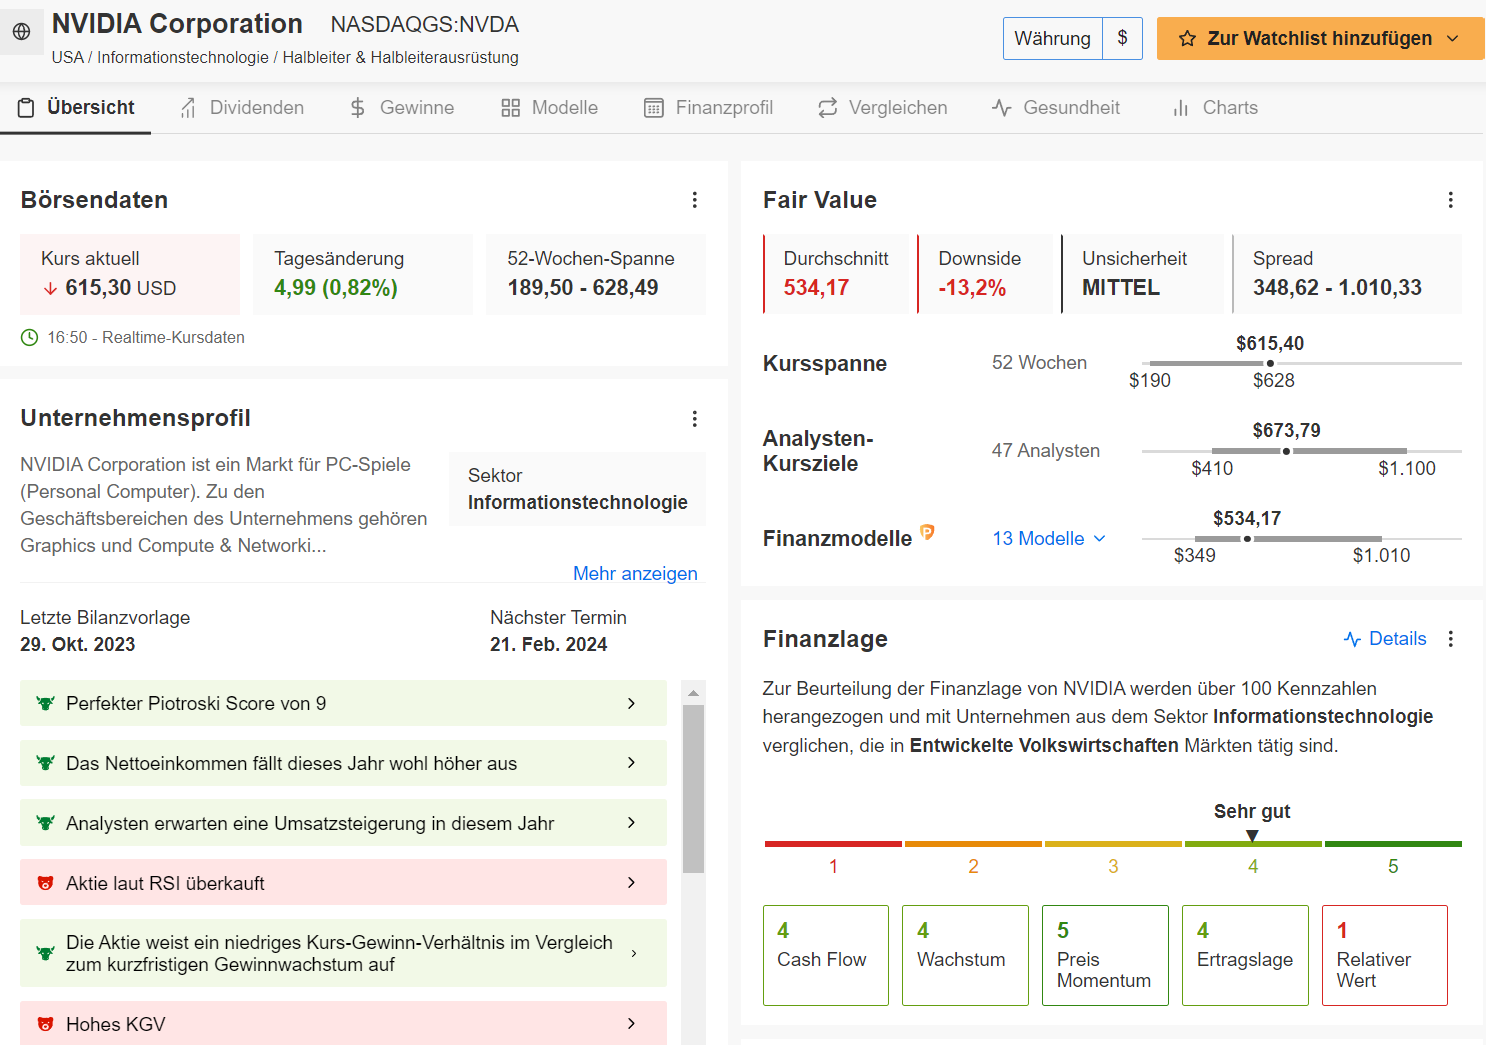
Task: Click the grid icon of Modelle tab
Action: (511, 108)
